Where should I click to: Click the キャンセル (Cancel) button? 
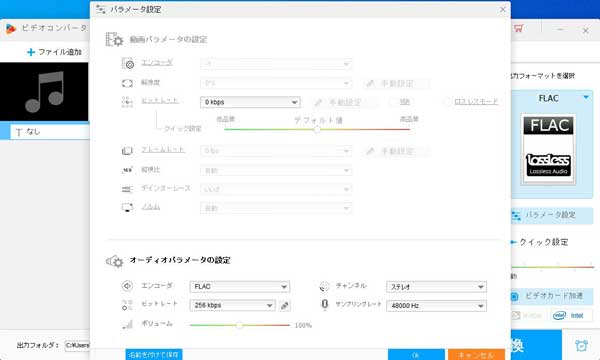point(476,355)
